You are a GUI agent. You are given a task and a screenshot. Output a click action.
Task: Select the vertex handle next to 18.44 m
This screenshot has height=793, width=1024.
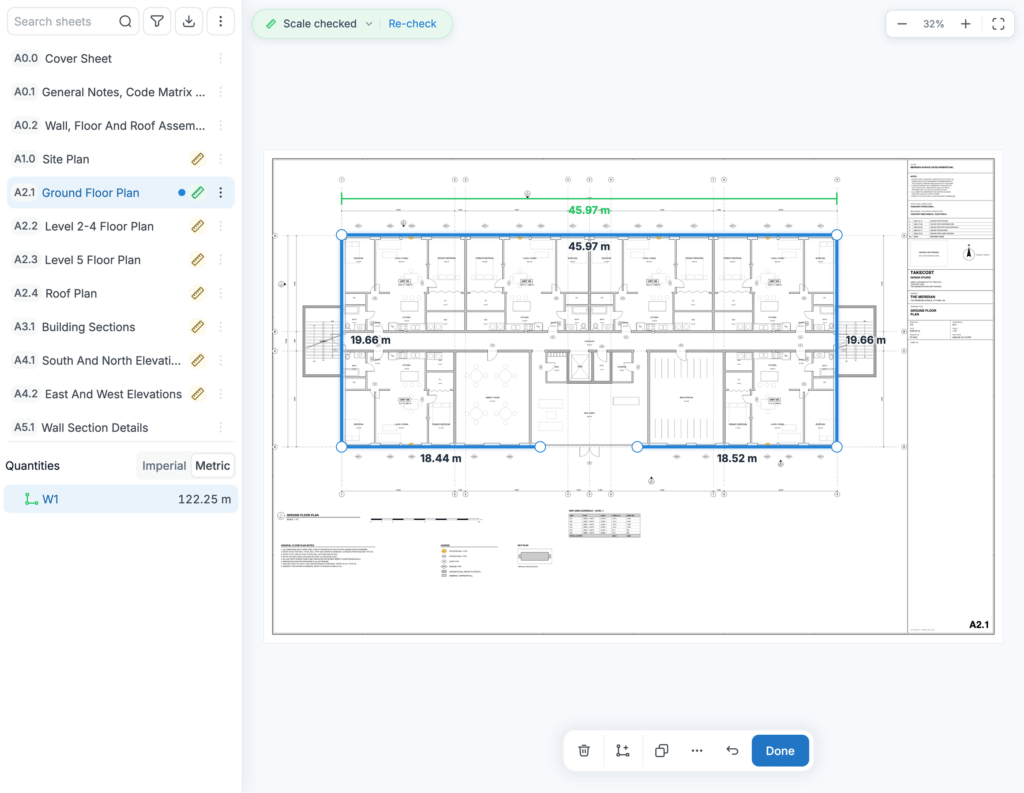pos(540,447)
